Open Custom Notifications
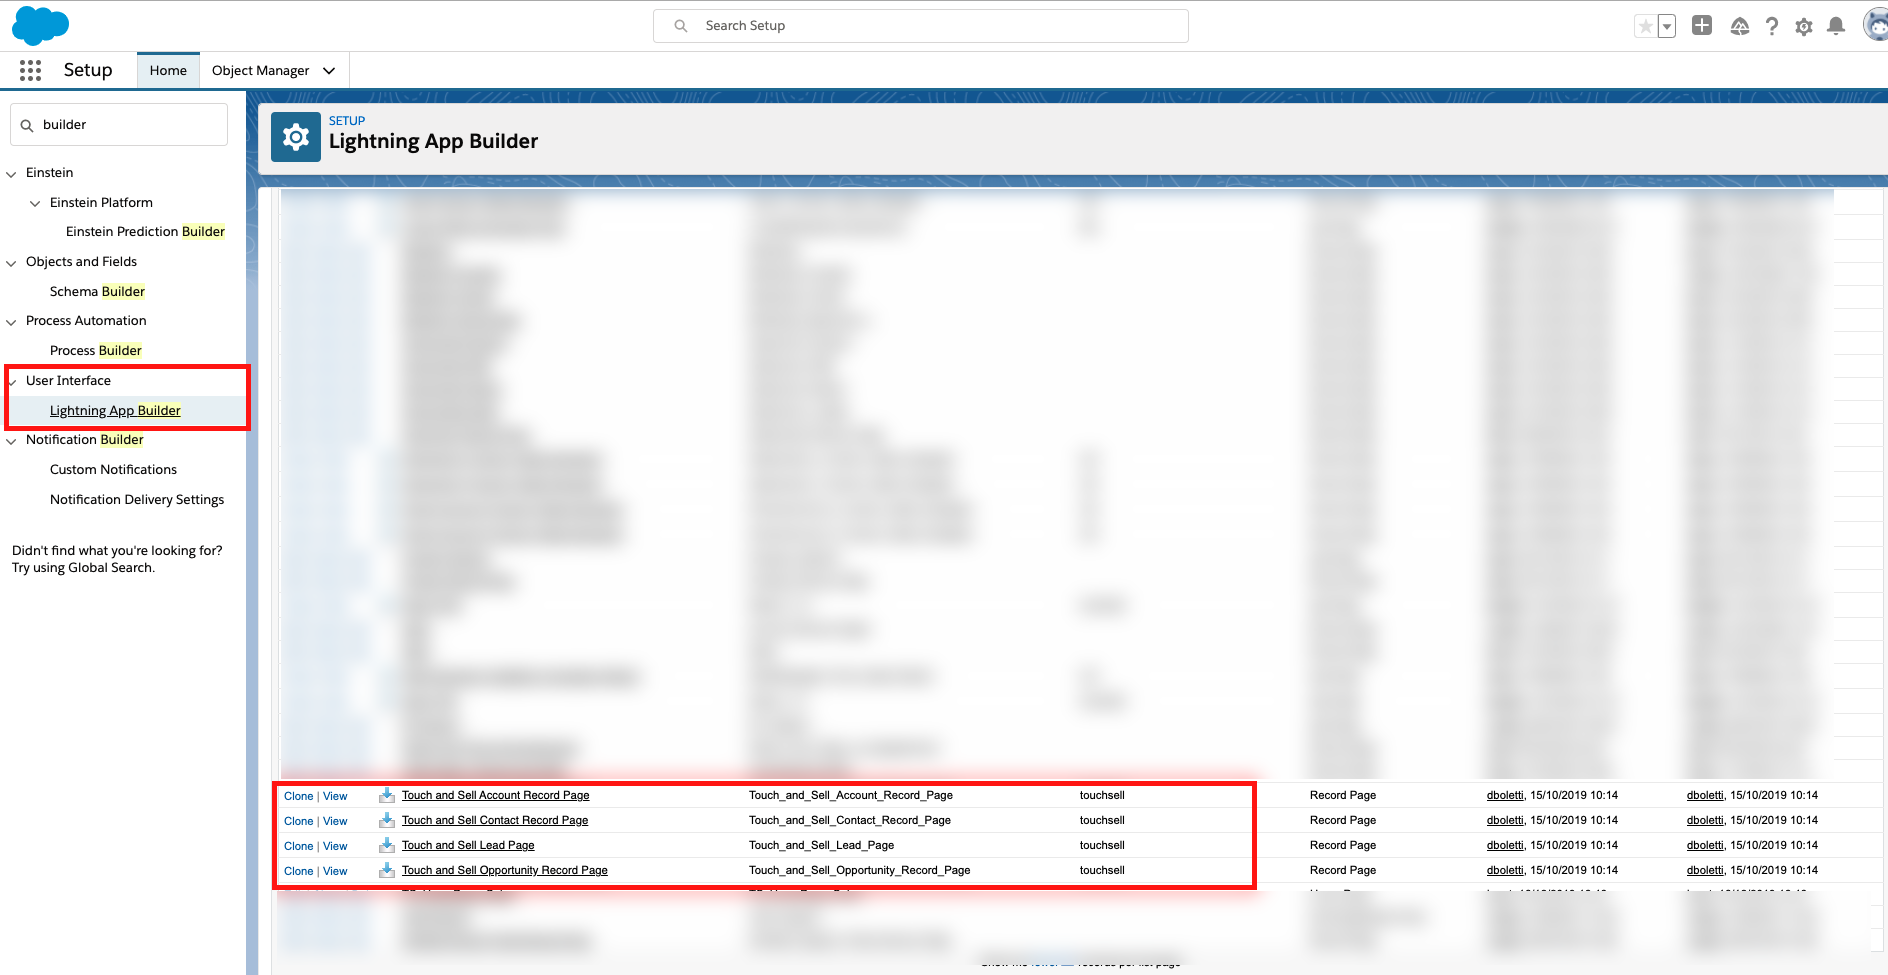This screenshot has width=1888, height=975. [x=113, y=470]
